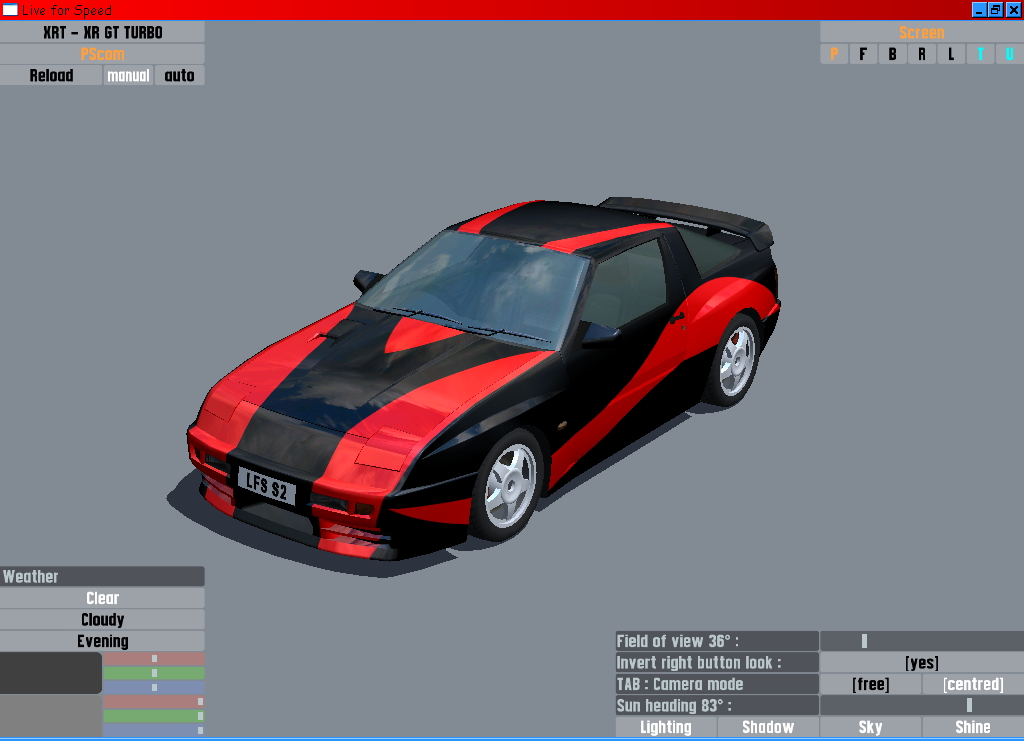This screenshot has height=741, width=1024.
Task: Select the R right view button
Action: pyautogui.click(x=921, y=54)
